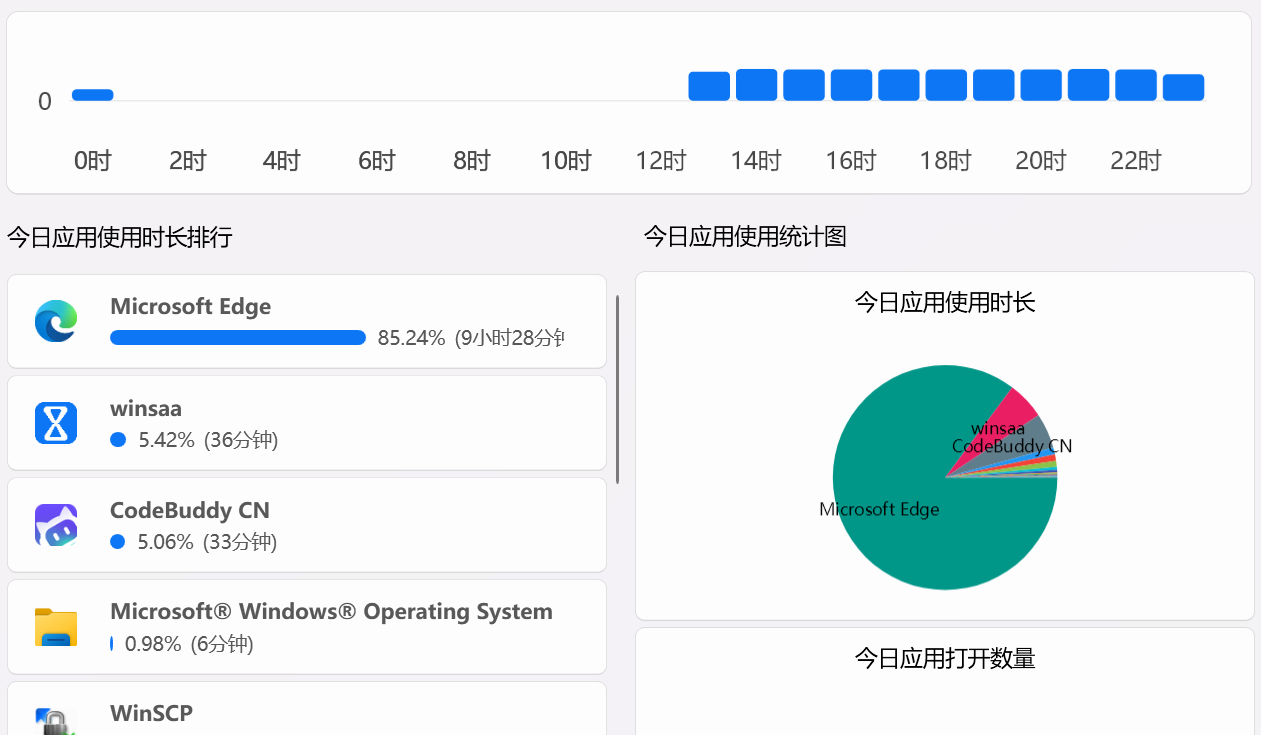
Task: Click the 0时 usage bar on the left
Action: (x=92, y=94)
